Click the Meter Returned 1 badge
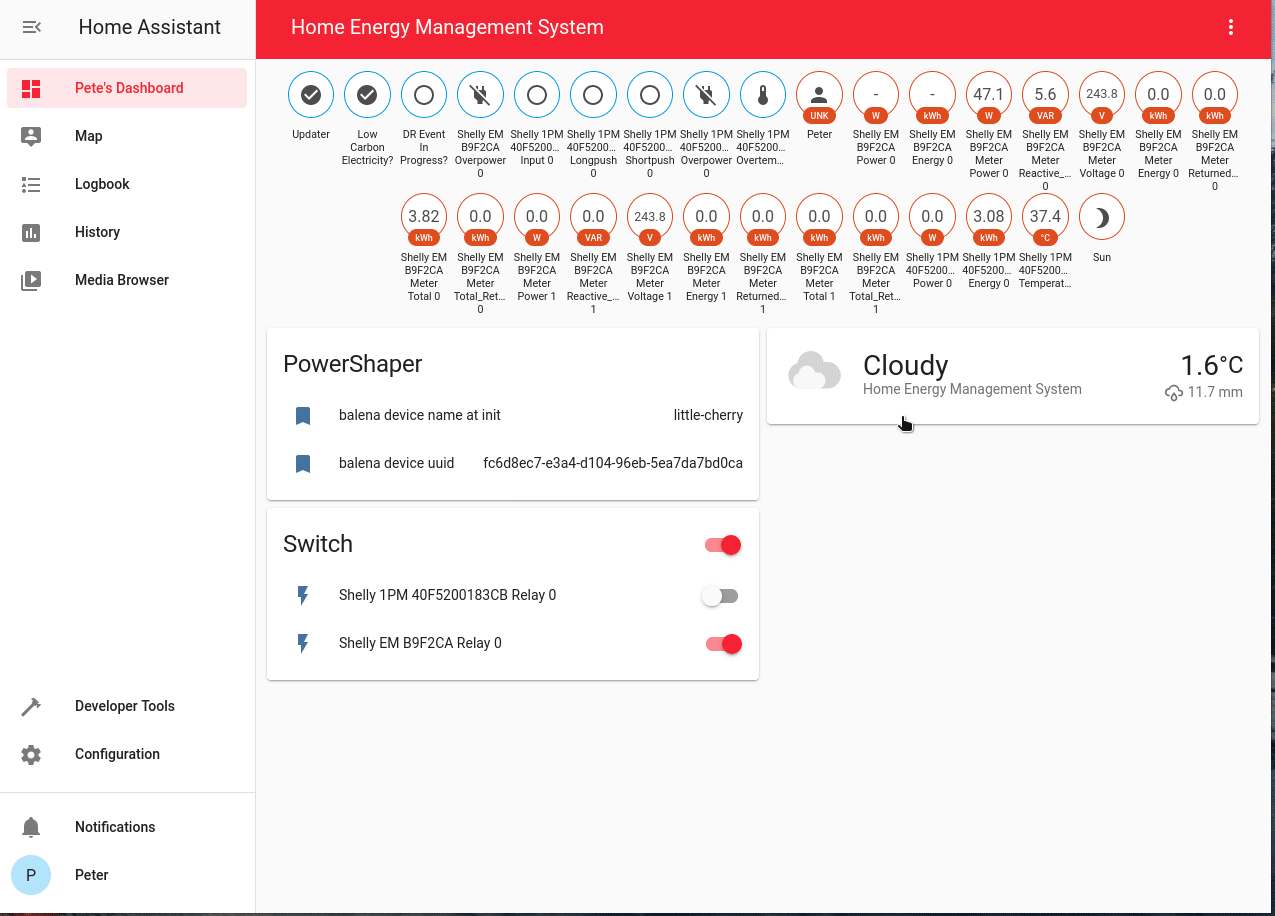 (763, 218)
